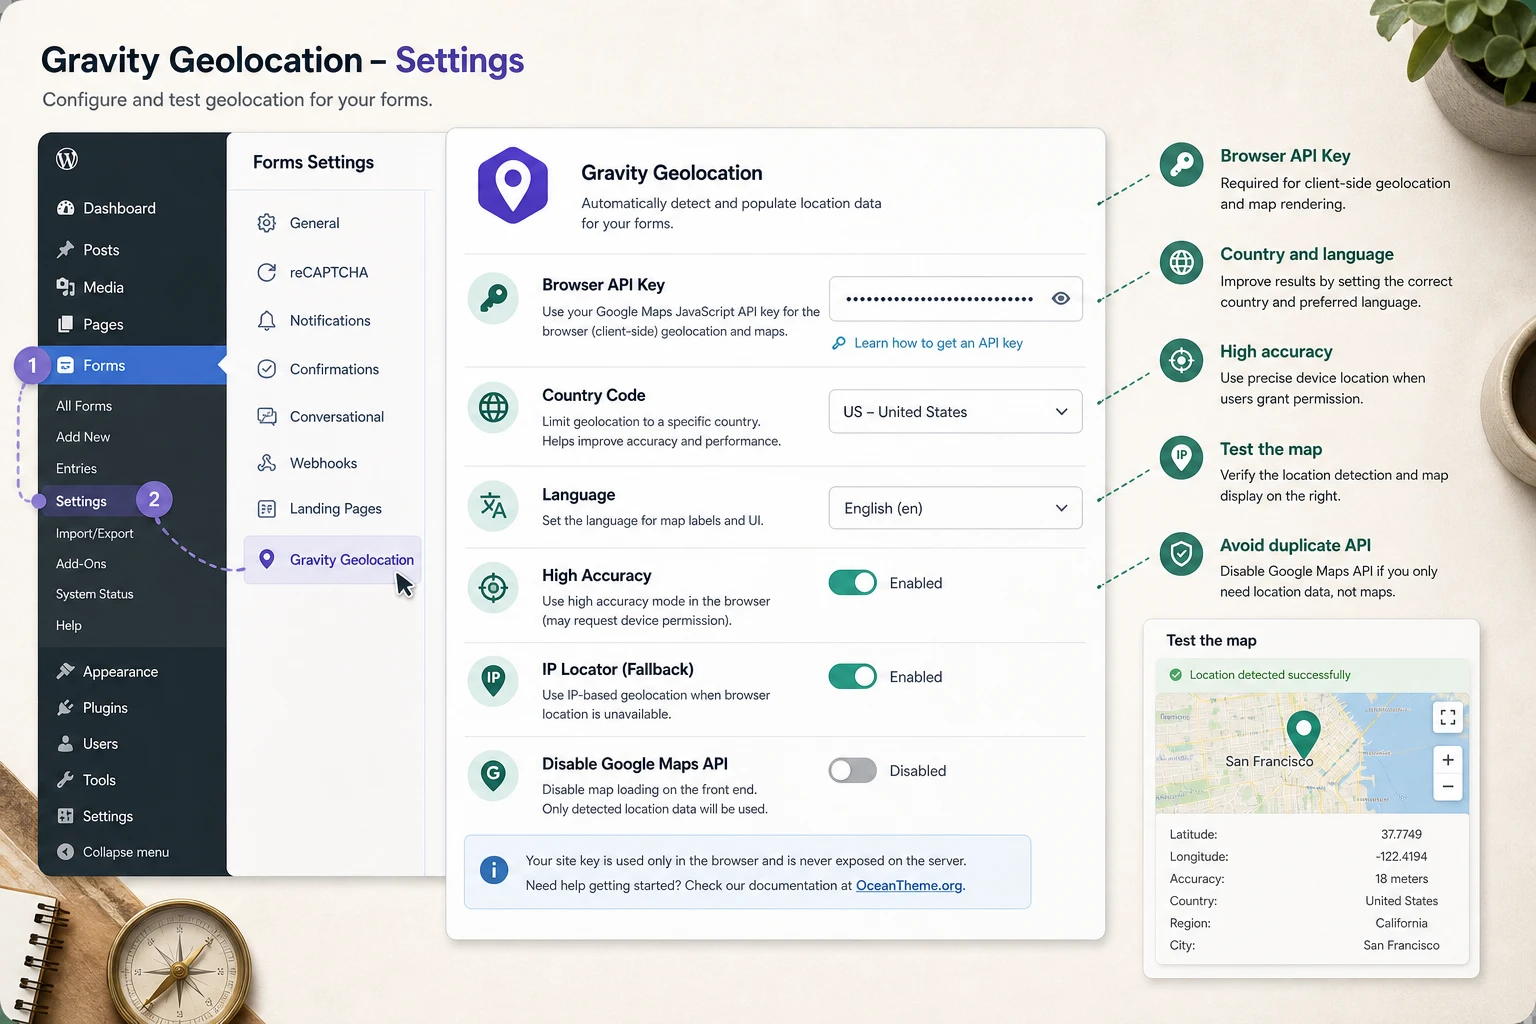
Task: Open the Country Code dropdown
Action: point(955,411)
